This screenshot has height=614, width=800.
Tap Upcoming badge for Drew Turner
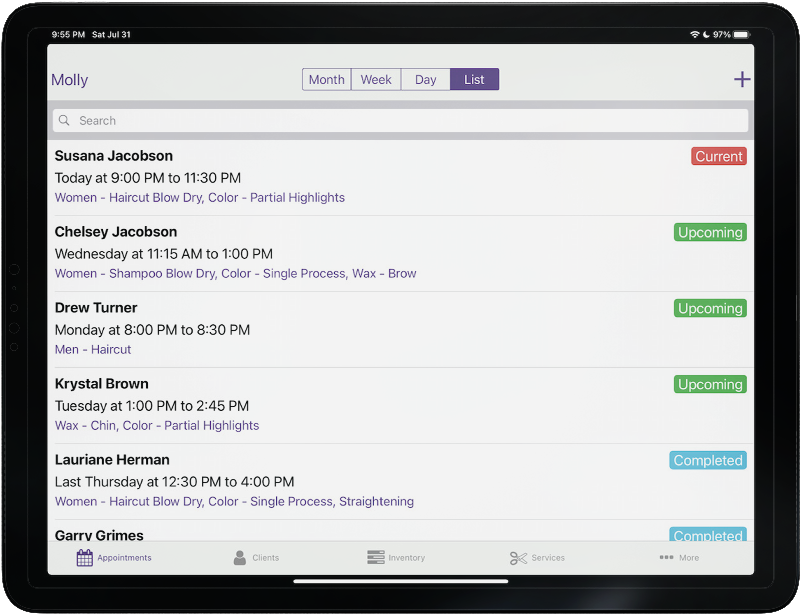[x=710, y=308]
